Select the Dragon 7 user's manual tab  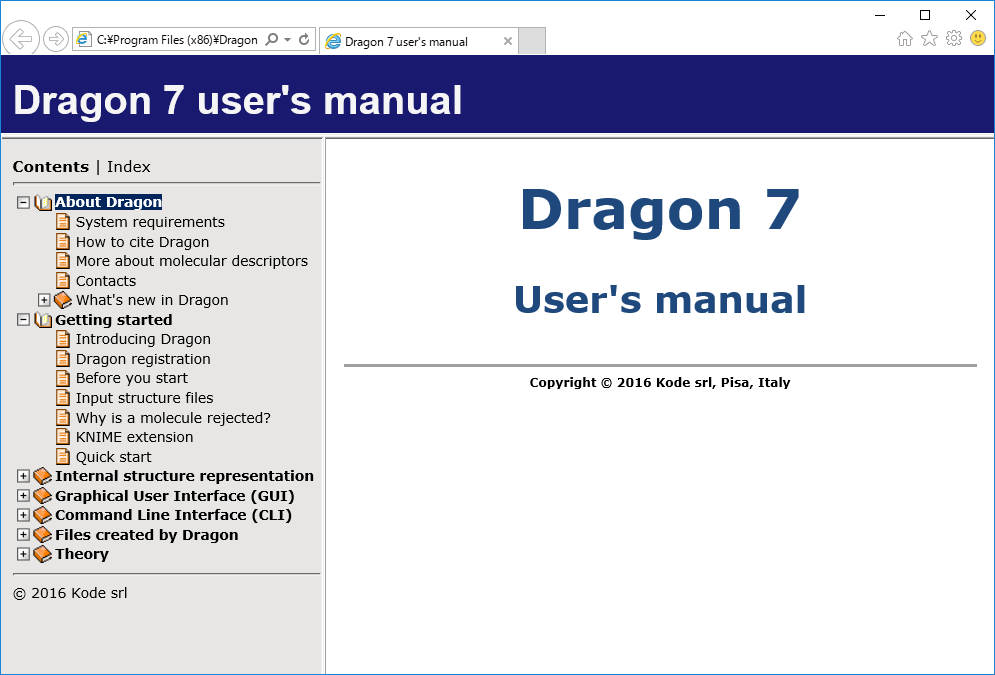click(419, 41)
